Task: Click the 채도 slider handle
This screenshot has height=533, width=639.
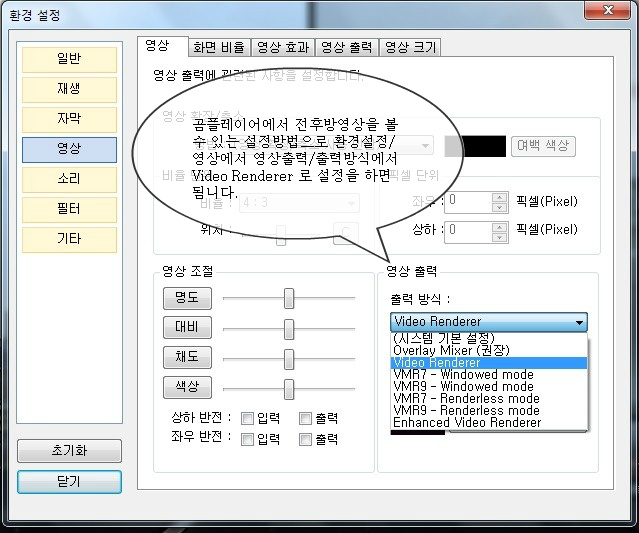Action: [x=289, y=359]
